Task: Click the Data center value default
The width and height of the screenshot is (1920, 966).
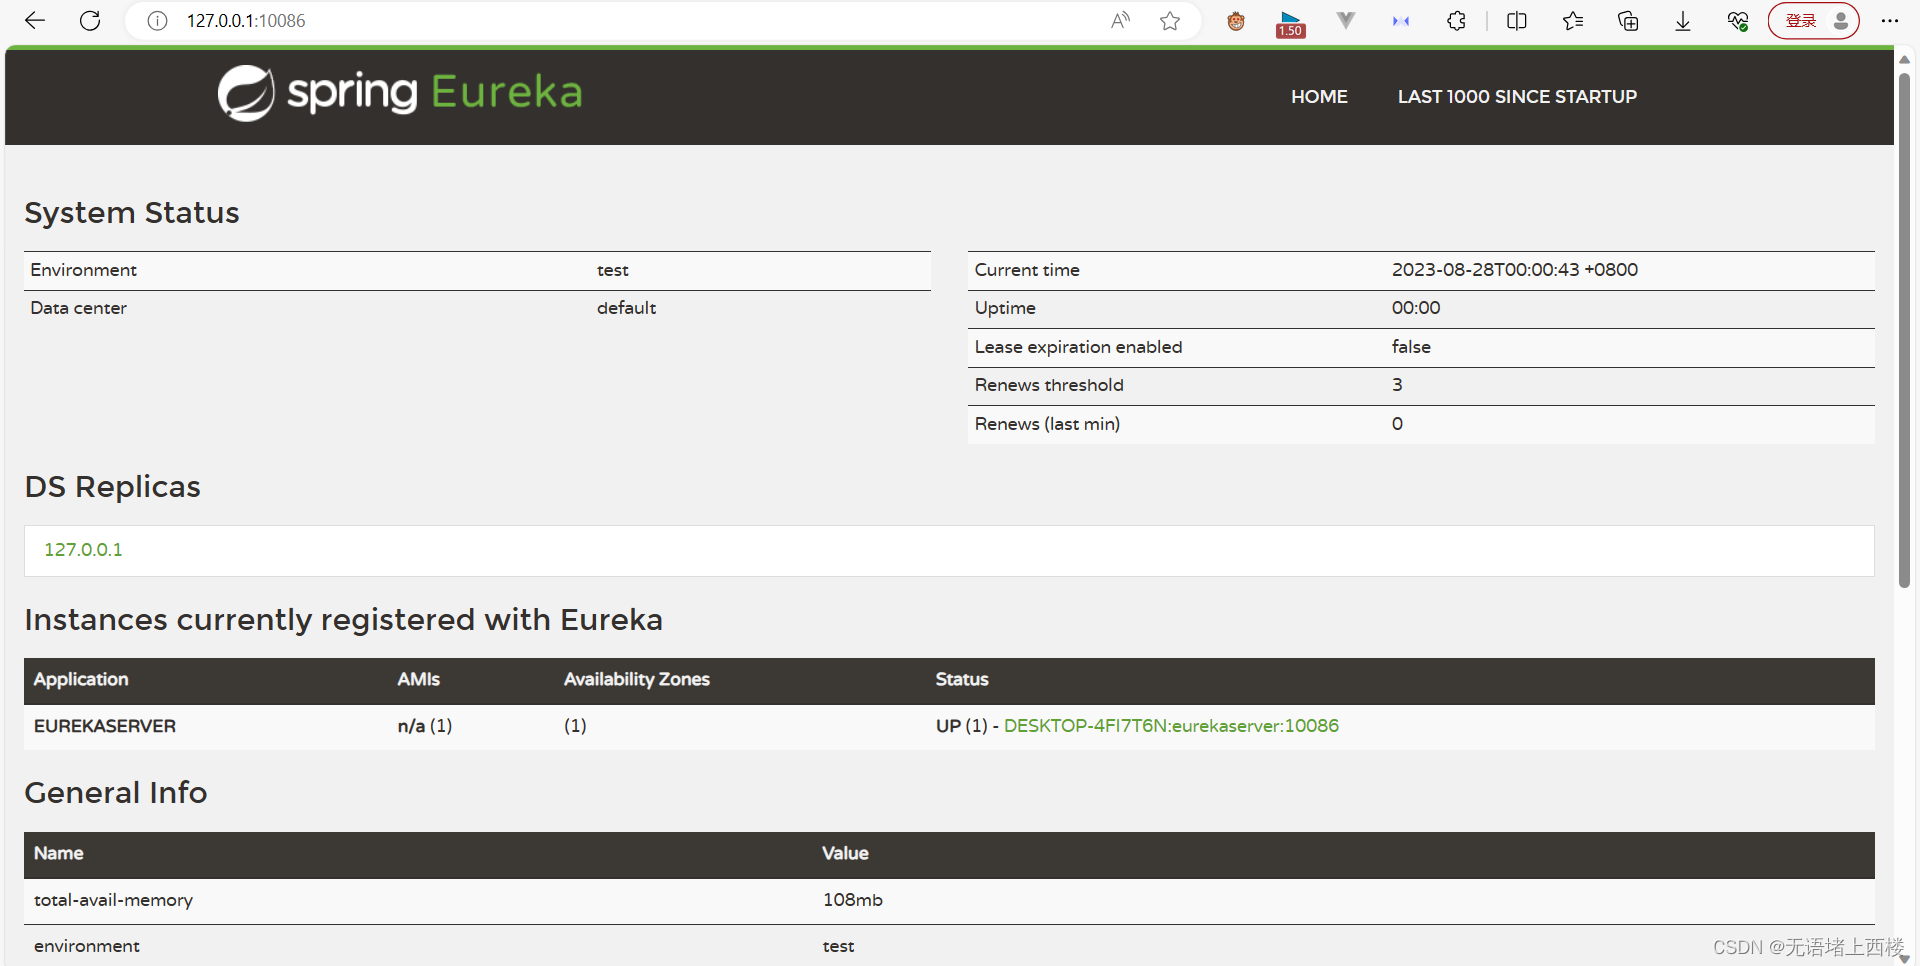Action: (x=626, y=308)
